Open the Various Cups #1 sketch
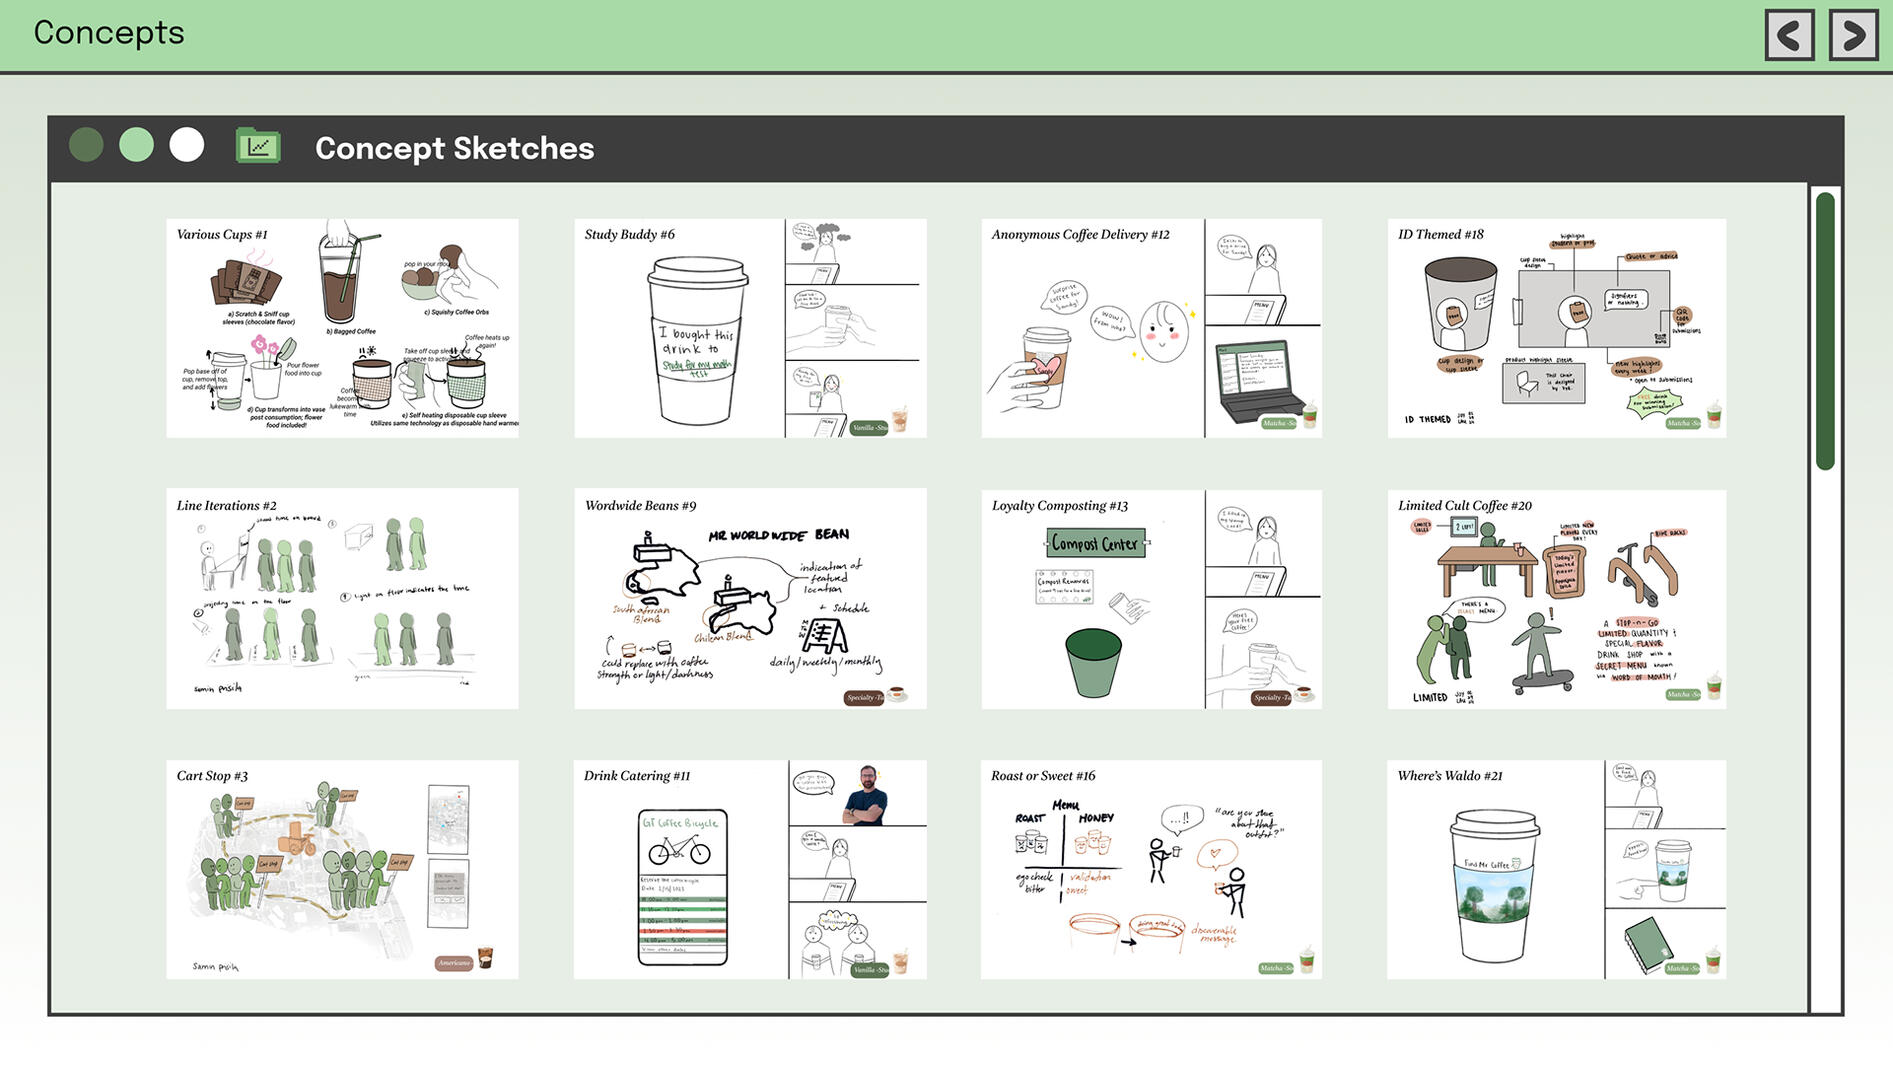1893x1065 pixels. coord(342,328)
